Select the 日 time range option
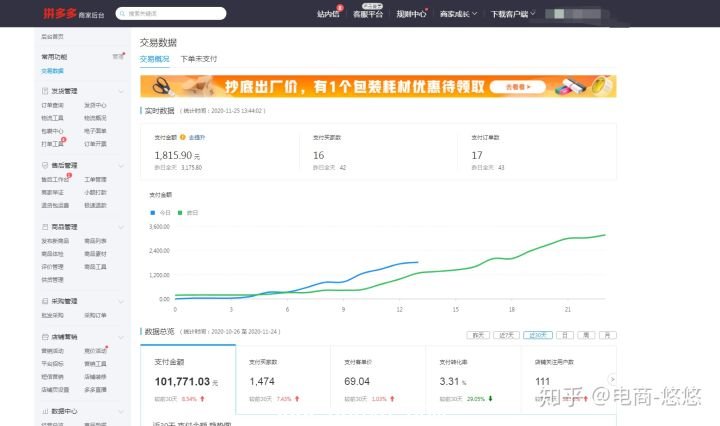The height and width of the screenshot is (426, 720). point(565,335)
